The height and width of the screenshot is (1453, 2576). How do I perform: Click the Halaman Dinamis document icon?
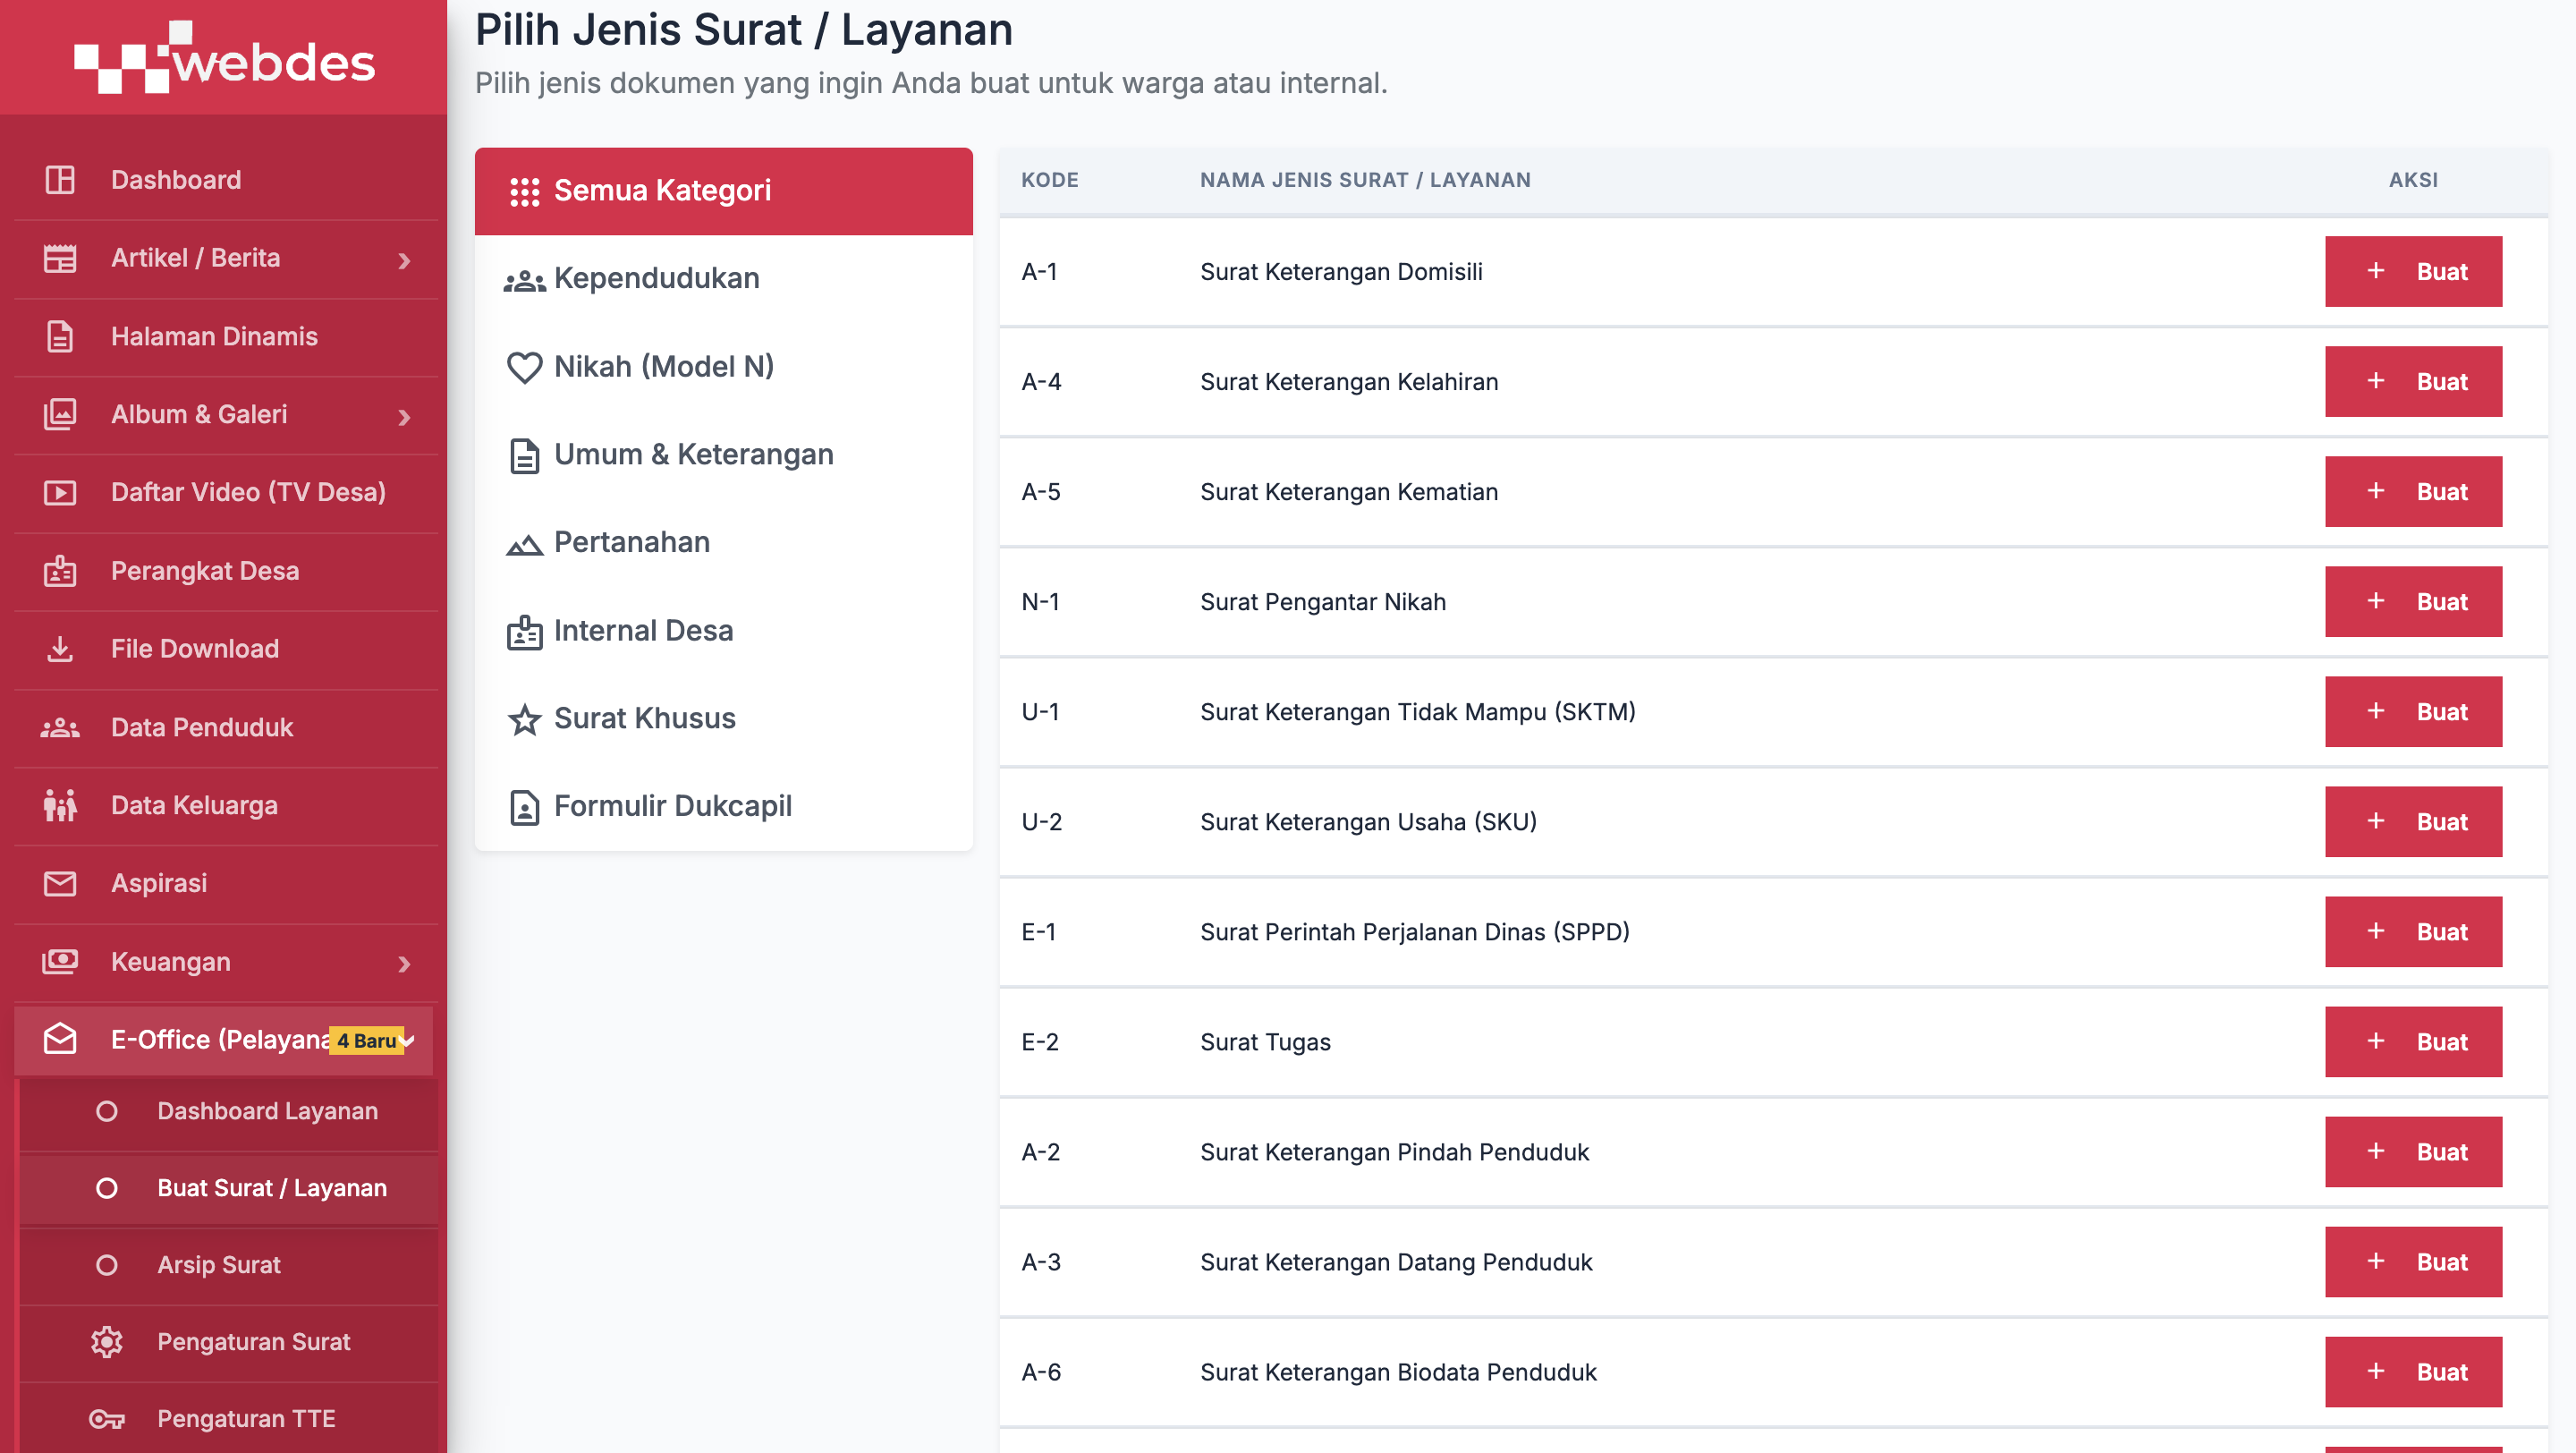[x=60, y=336]
